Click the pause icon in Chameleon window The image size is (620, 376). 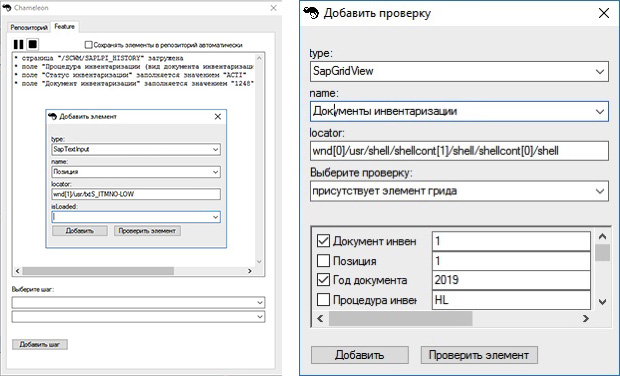coord(19,44)
